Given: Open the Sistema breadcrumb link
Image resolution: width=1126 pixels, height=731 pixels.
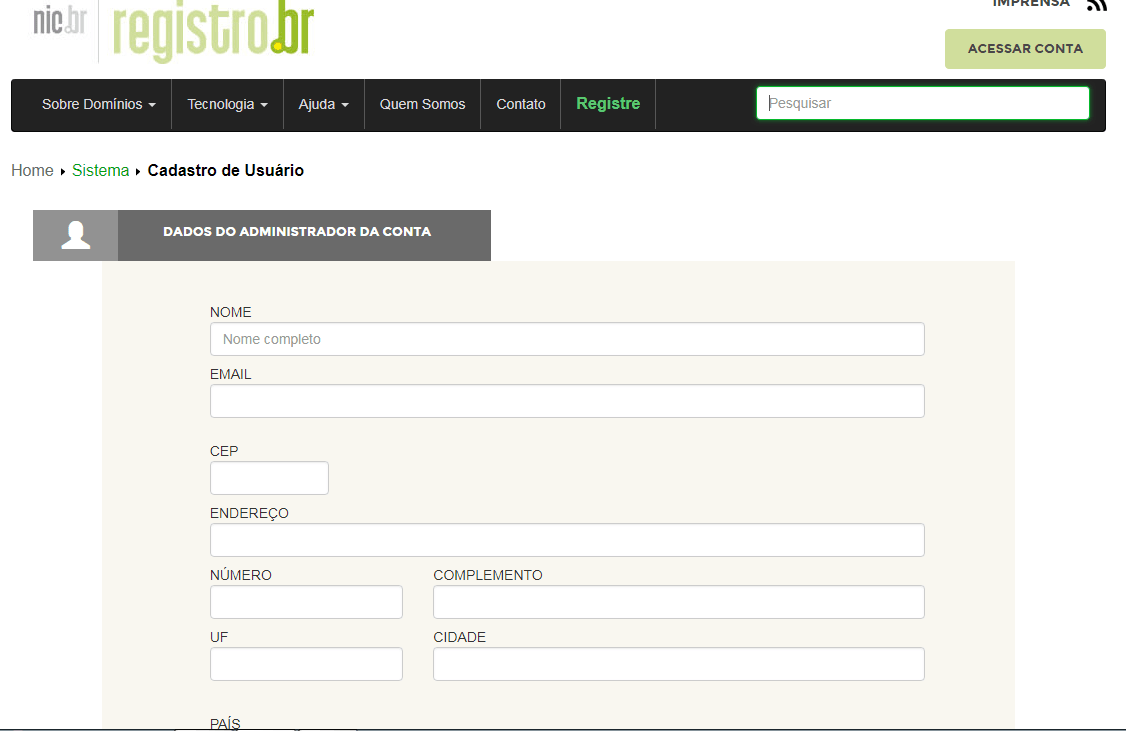Looking at the screenshot, I should pyautogui.click(x=101, y=170).
